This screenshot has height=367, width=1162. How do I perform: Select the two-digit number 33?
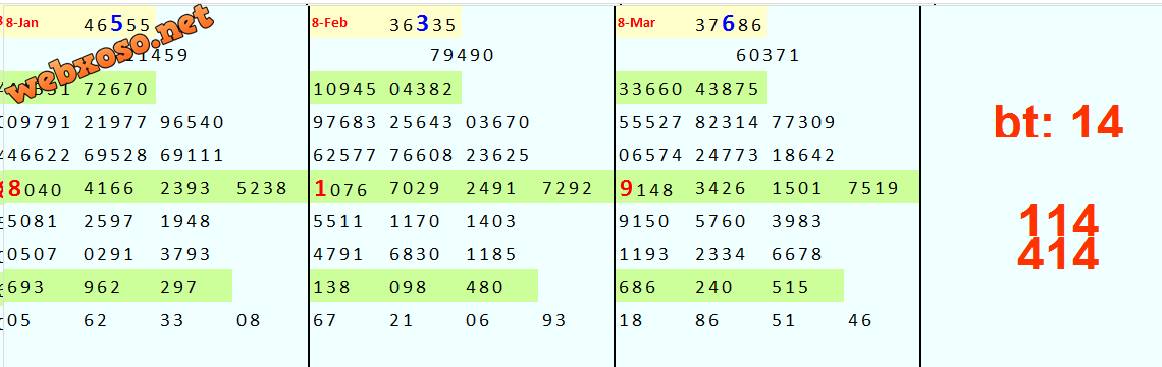tap(172, 320)
